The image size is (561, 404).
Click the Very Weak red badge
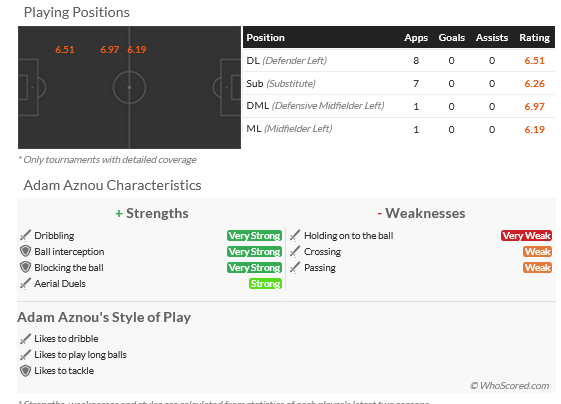click(x=526, y=235)
